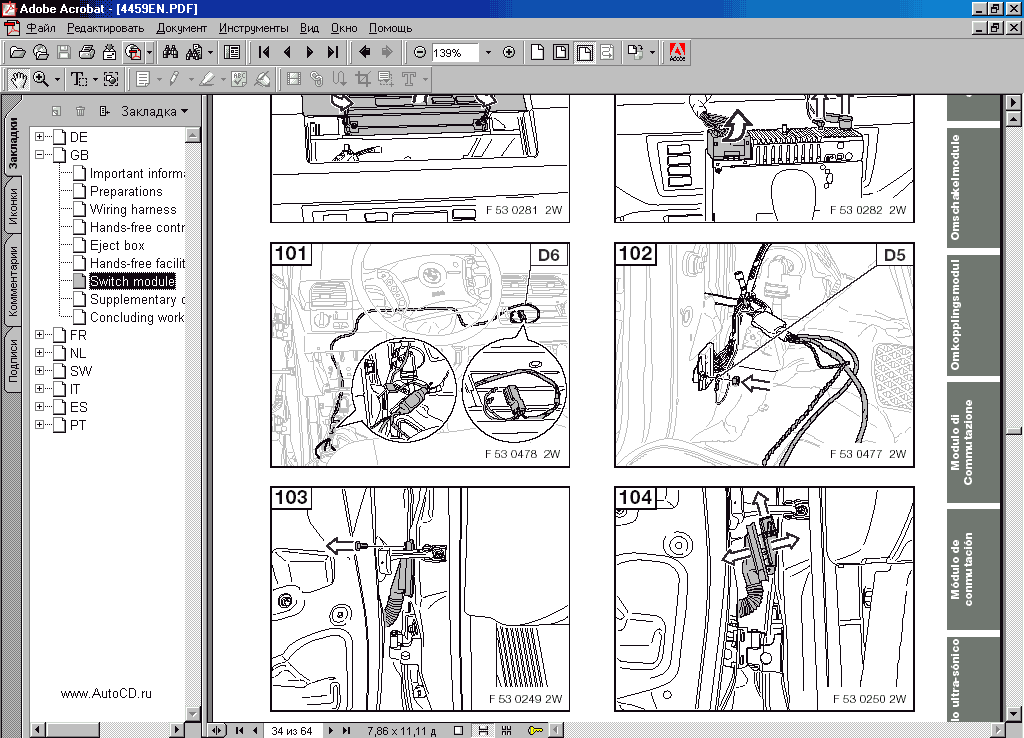Open the zoom tool dropdown arrow

(x=57, y=80)
